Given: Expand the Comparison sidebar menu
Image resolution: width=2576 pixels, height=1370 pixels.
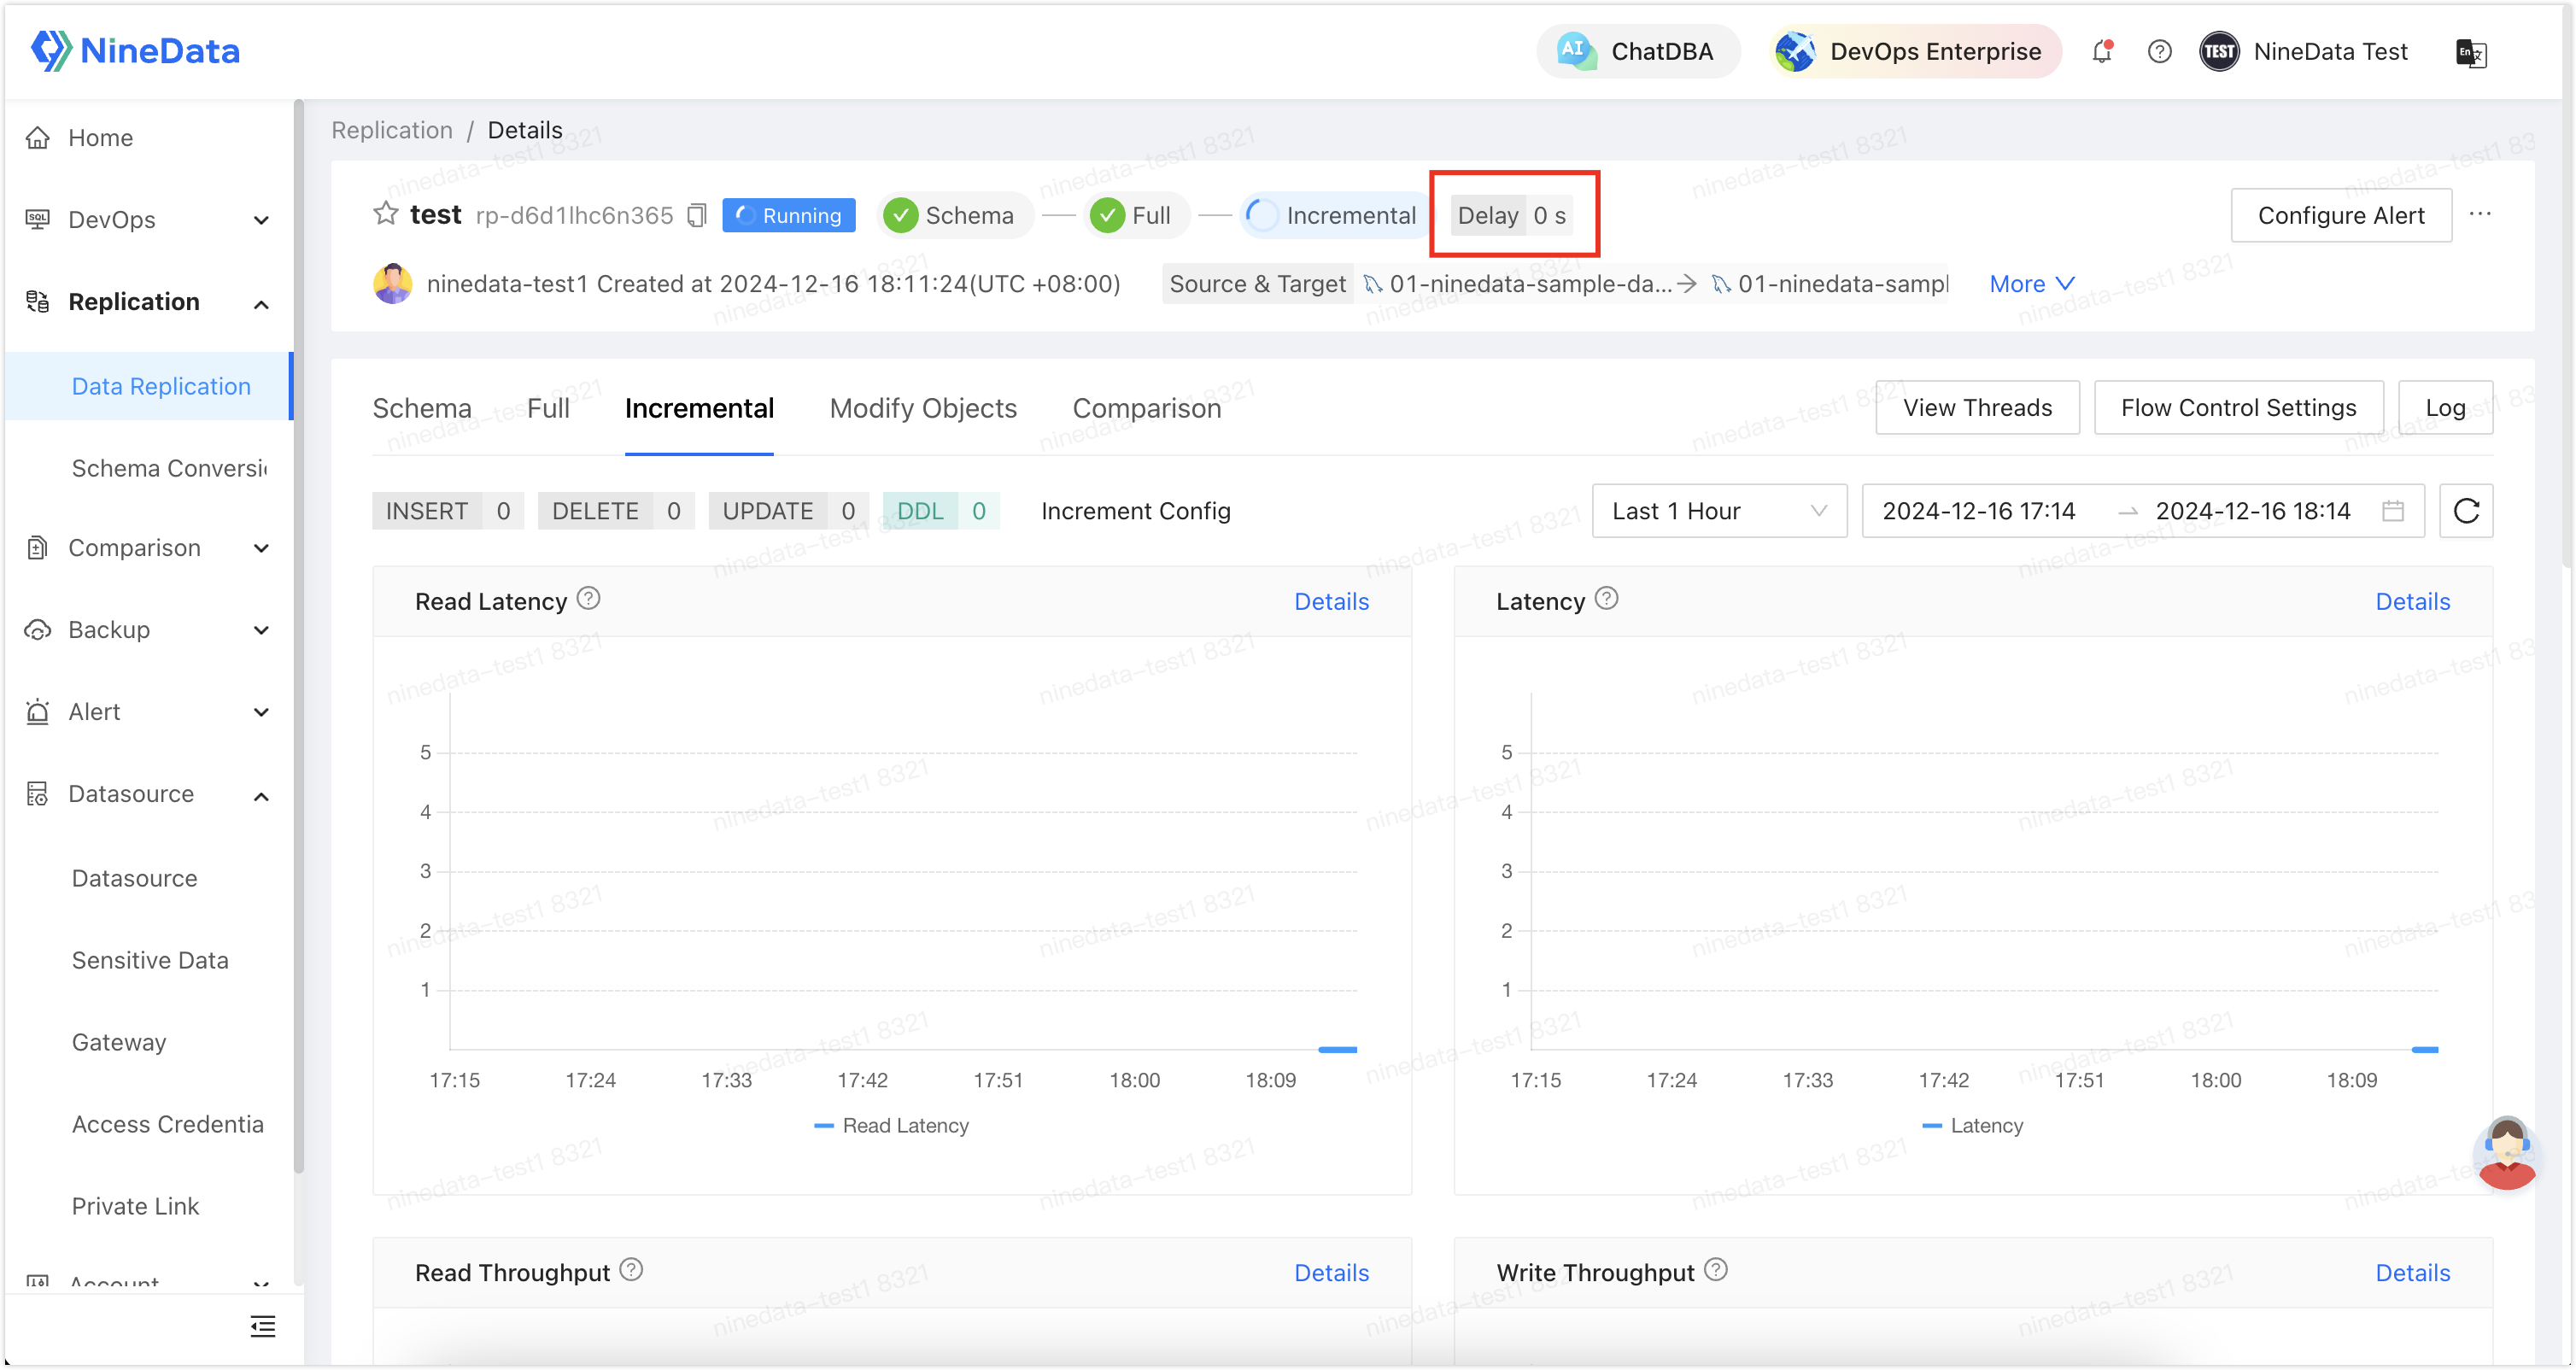Looking at the screenshot, I should (148, 548).
